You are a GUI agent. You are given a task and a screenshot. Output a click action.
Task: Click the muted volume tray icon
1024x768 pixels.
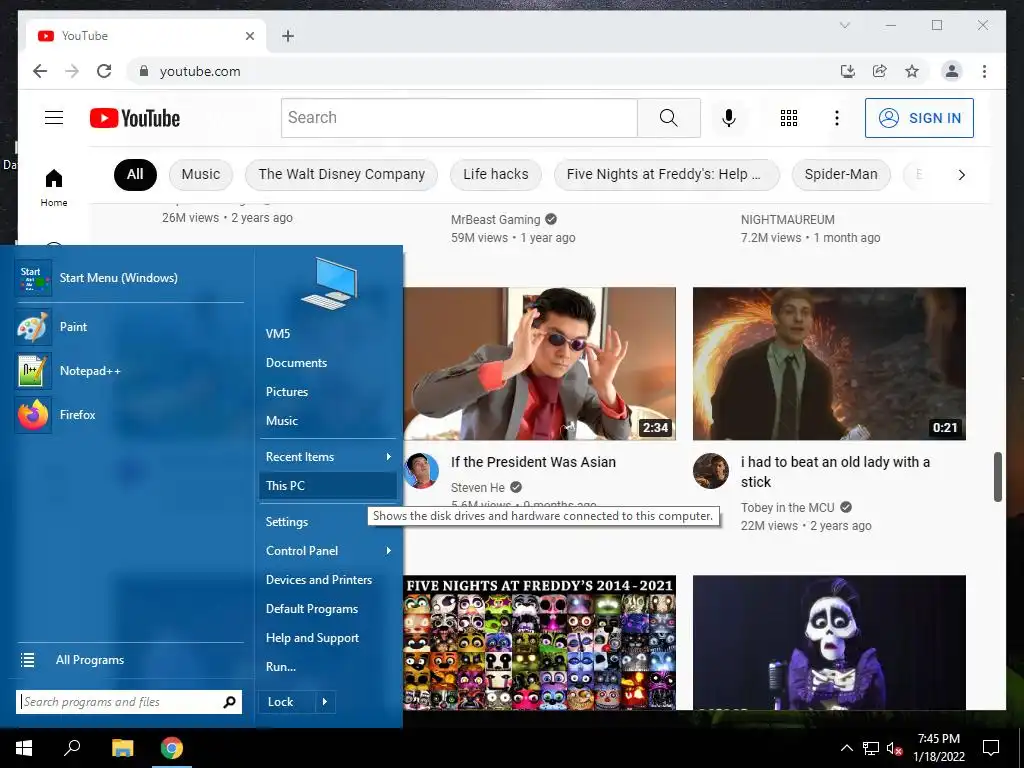click(895, 748)
